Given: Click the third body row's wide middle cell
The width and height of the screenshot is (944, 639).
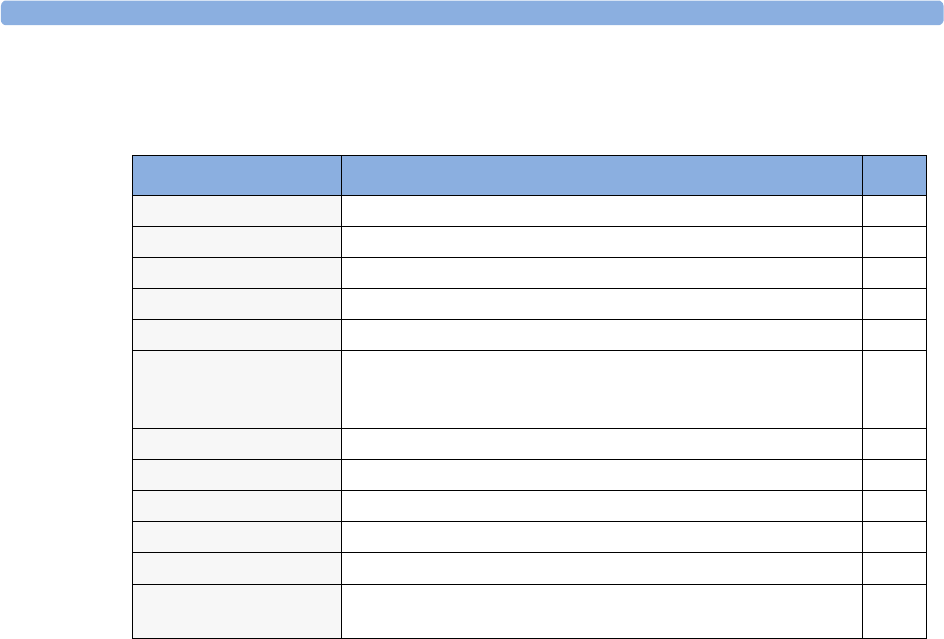Looking at the screenshot, I should (601, 272).
